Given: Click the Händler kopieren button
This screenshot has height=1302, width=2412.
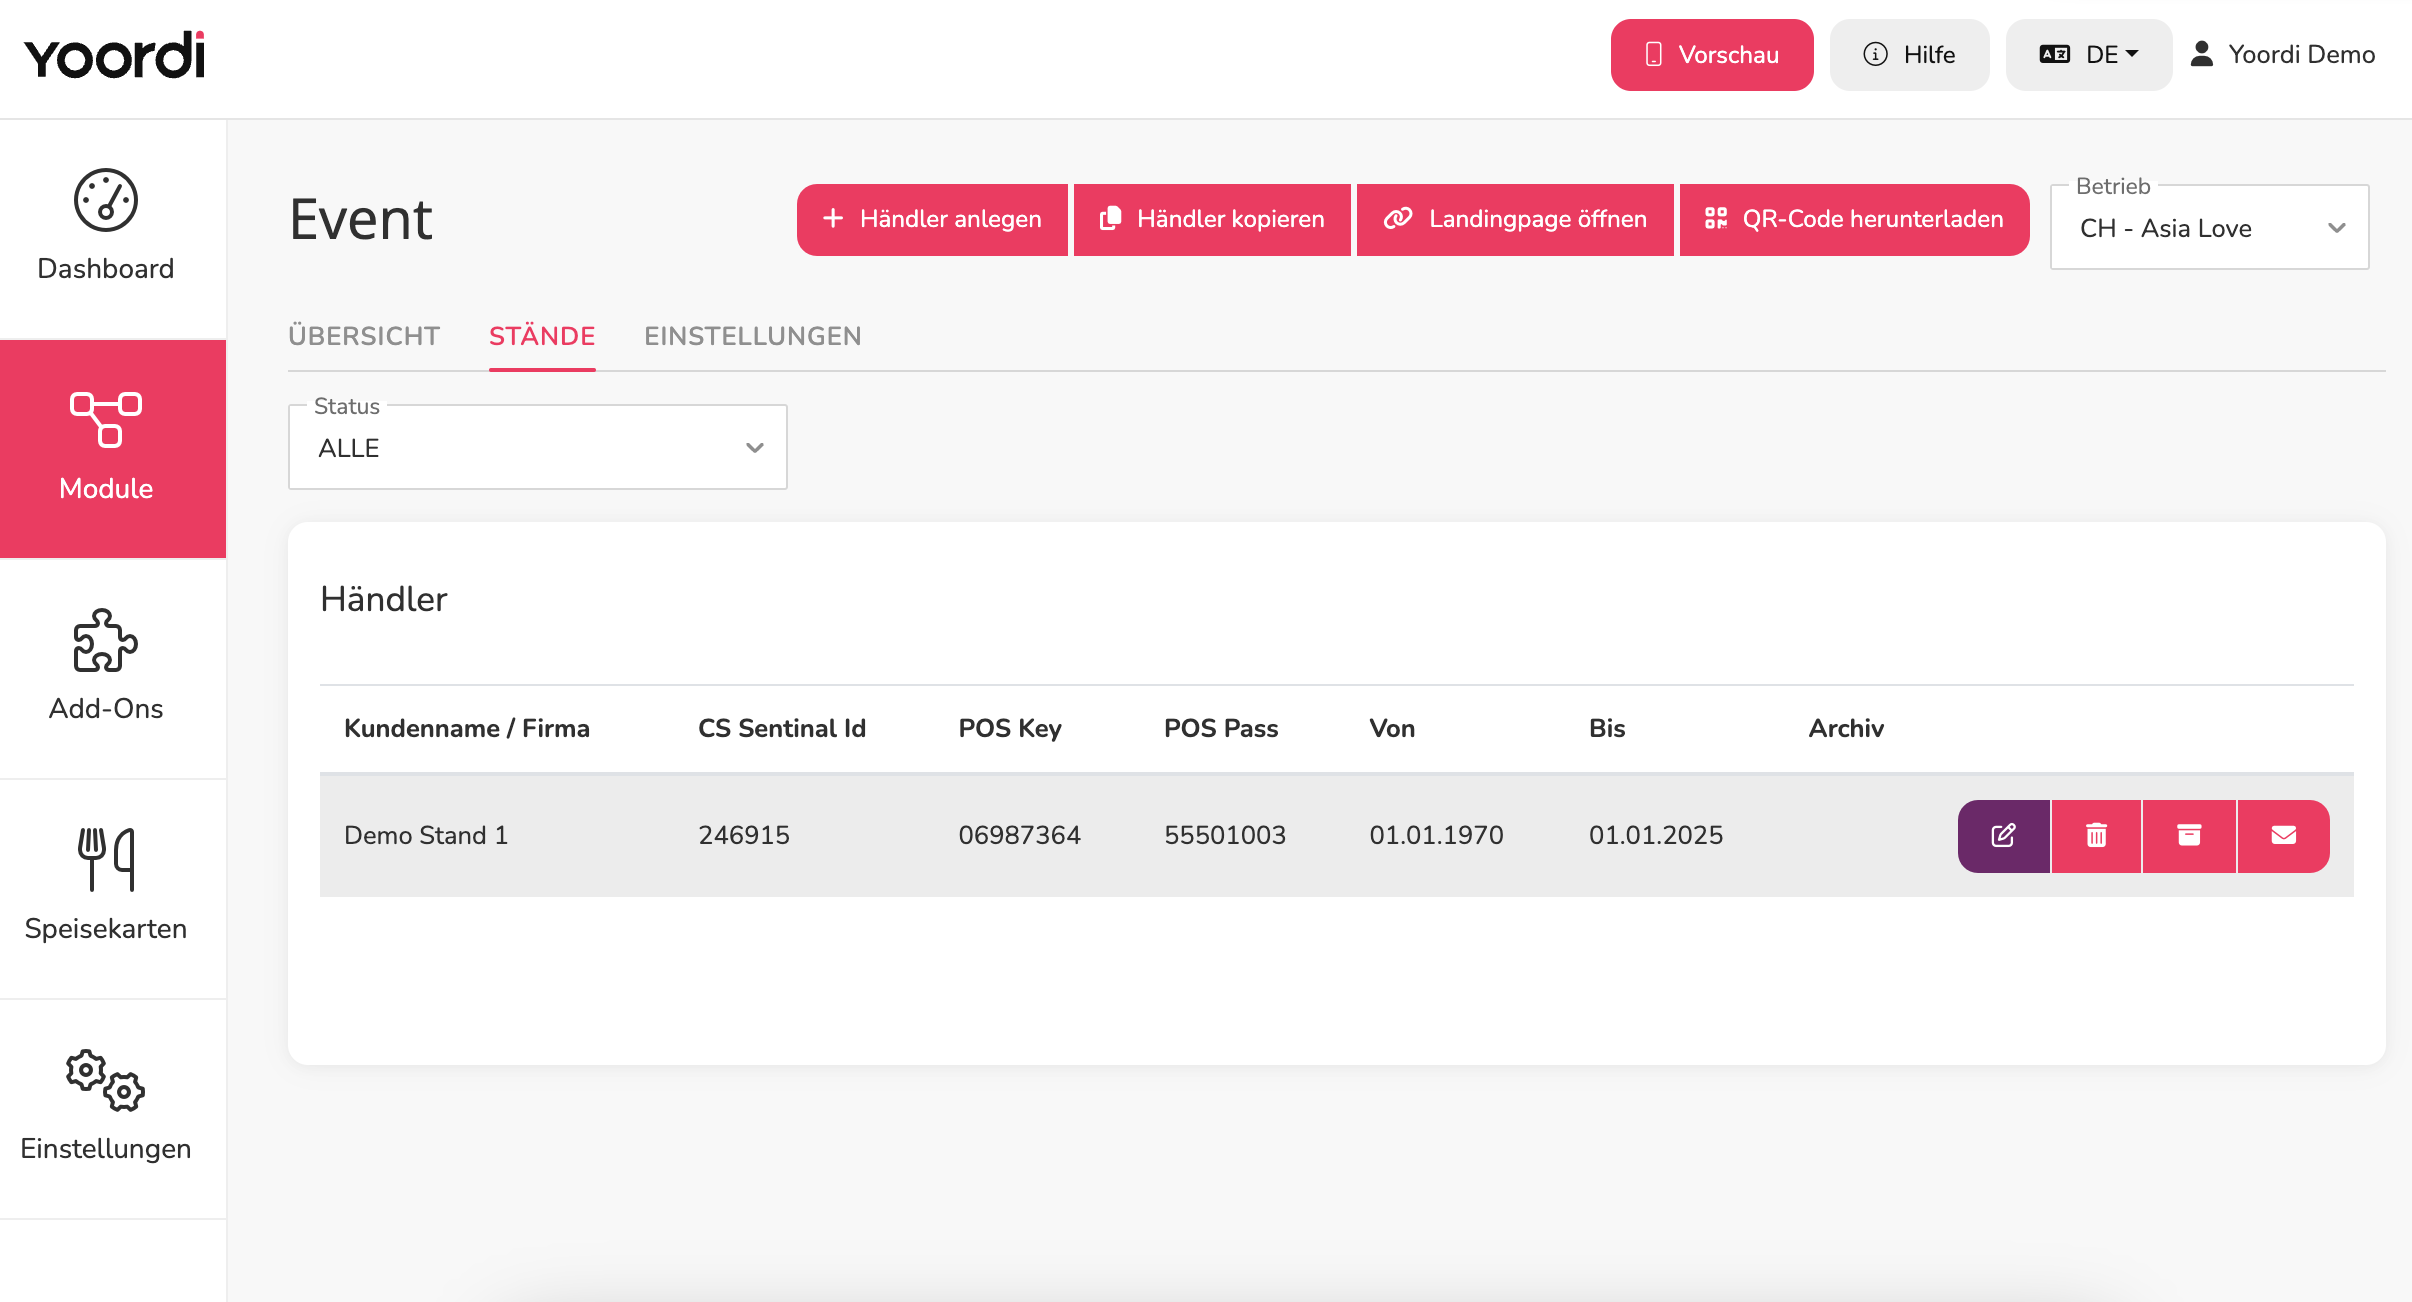Looking at the screenshot, I should point(1212,220).
